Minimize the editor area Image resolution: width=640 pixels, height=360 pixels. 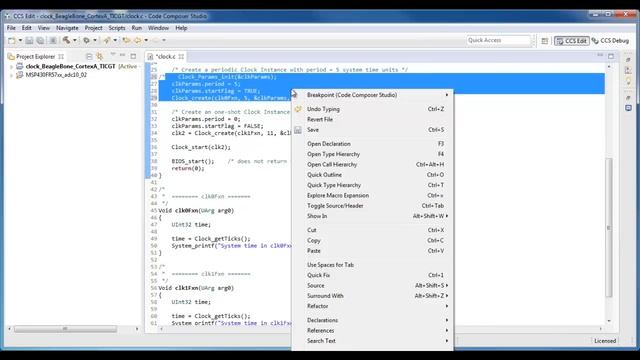click(x=600, y=55)
